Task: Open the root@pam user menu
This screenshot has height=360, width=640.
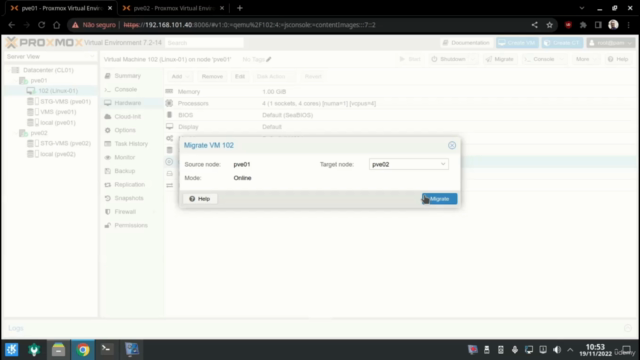Action: (611, 42)
